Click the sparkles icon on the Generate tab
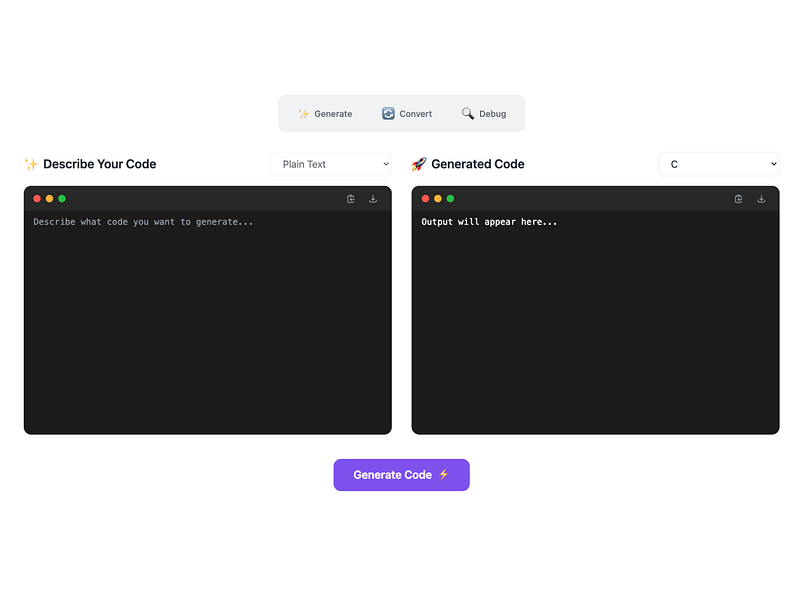 [303, 113]
